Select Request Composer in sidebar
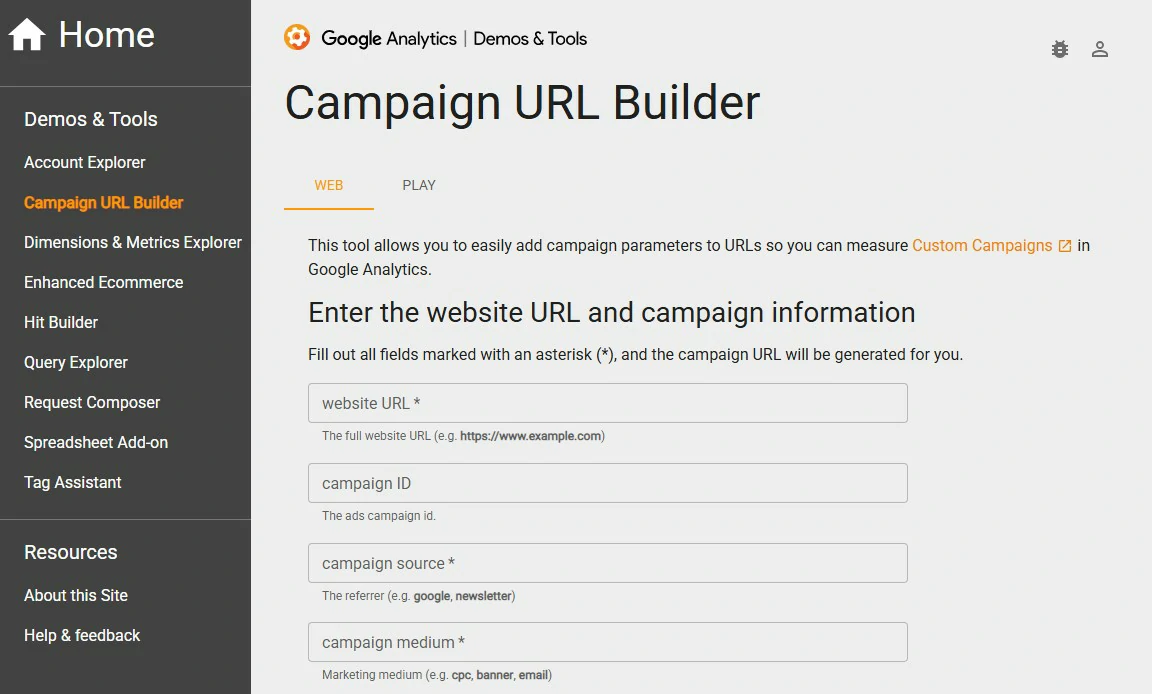The image size is (1152, 694). click(x=92, y=402)
